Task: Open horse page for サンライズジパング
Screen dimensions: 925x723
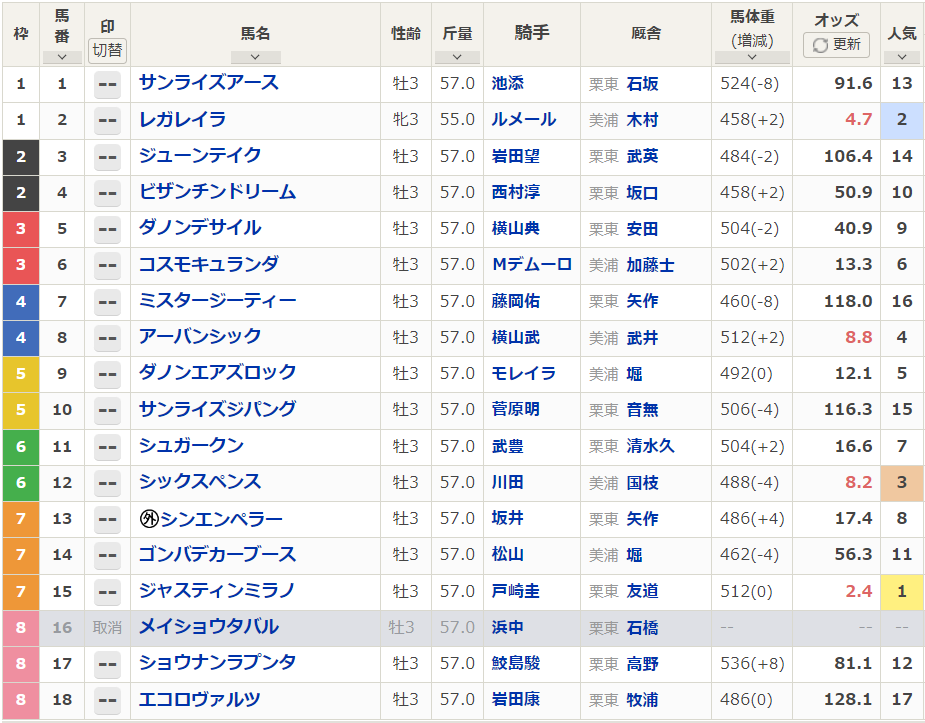Action: click(x=217, y=409)
